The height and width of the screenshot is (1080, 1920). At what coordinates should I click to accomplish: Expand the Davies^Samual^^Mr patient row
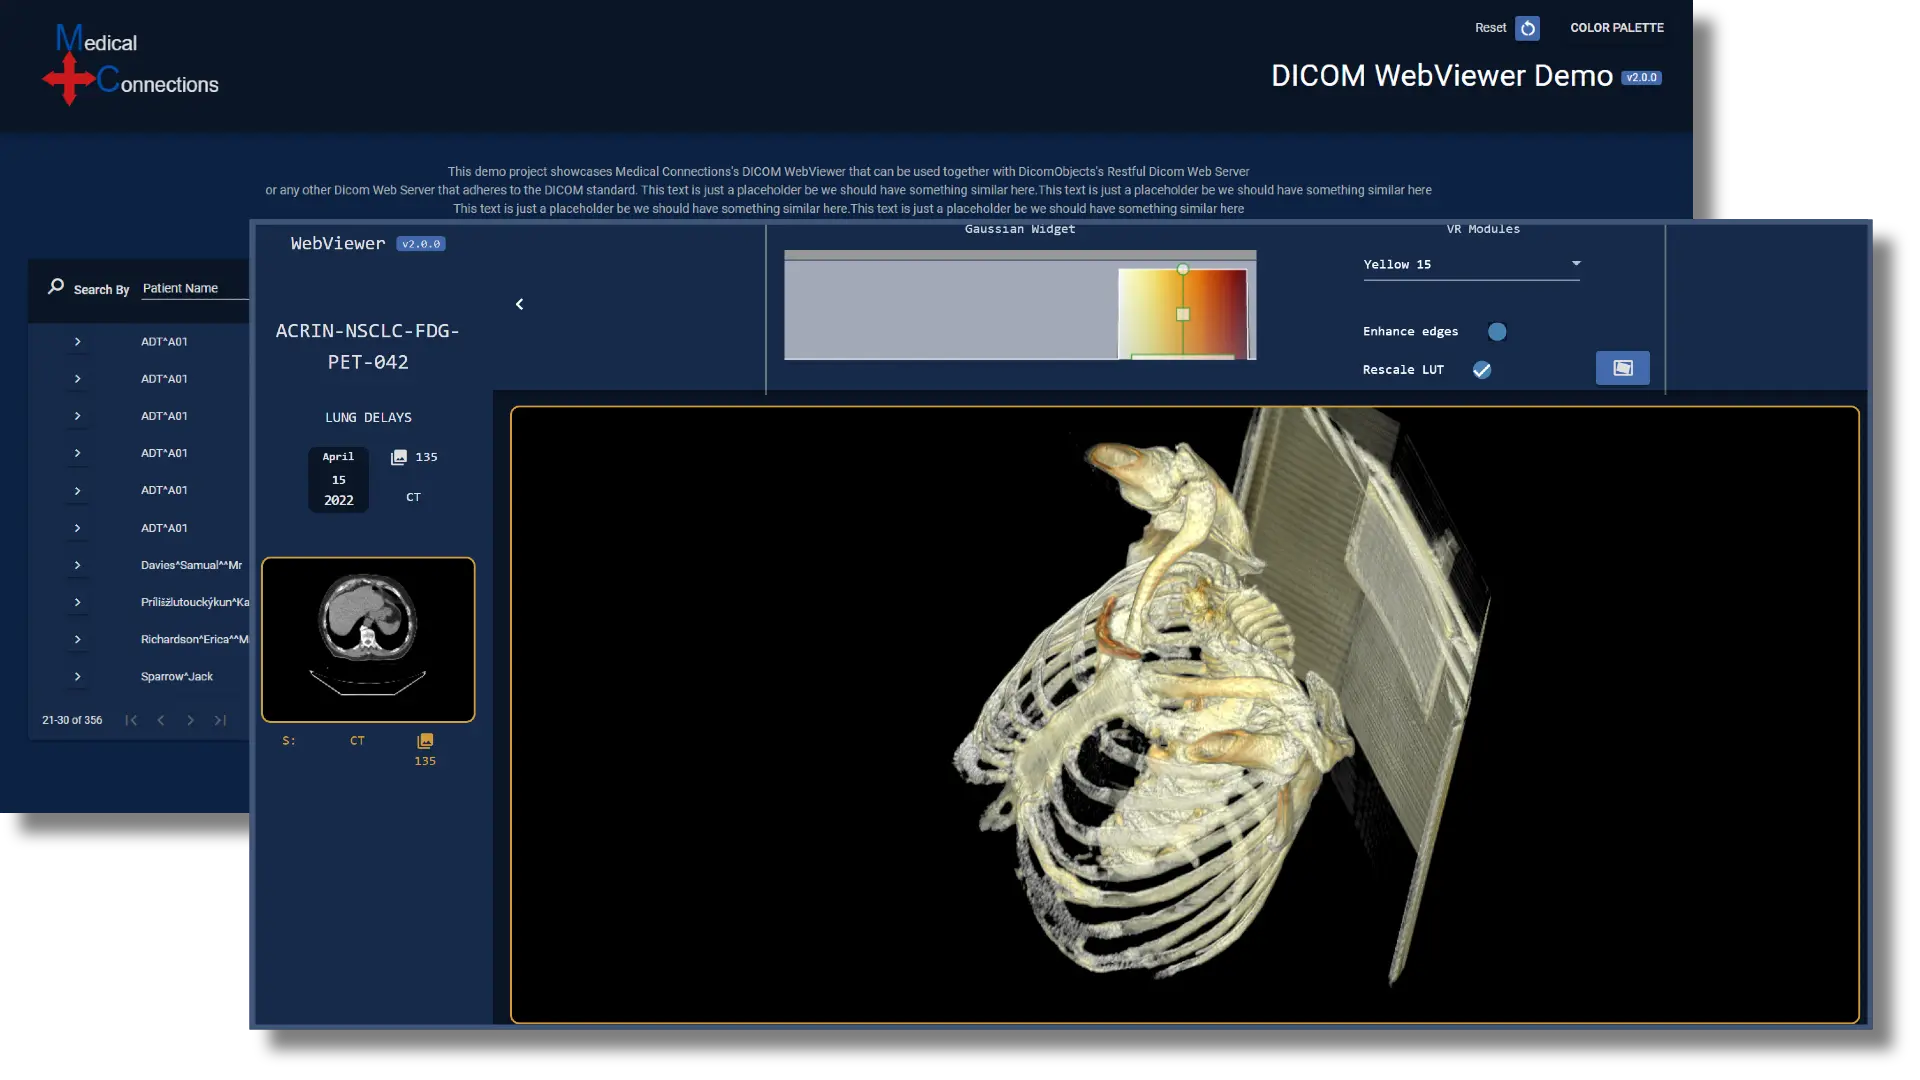click(x=77, y=565)
